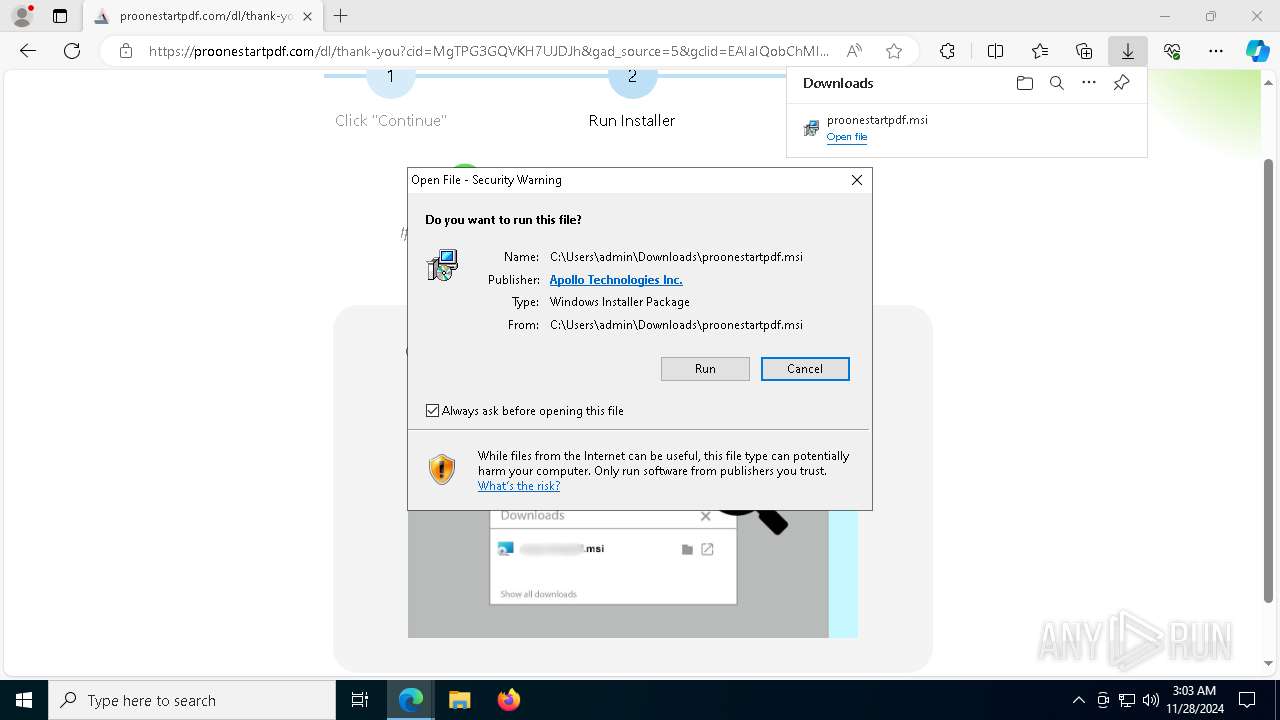Viewport: 1280px width, 720px height.
Task: Open the taskbar clock and date
Action: pos(1194,700)
